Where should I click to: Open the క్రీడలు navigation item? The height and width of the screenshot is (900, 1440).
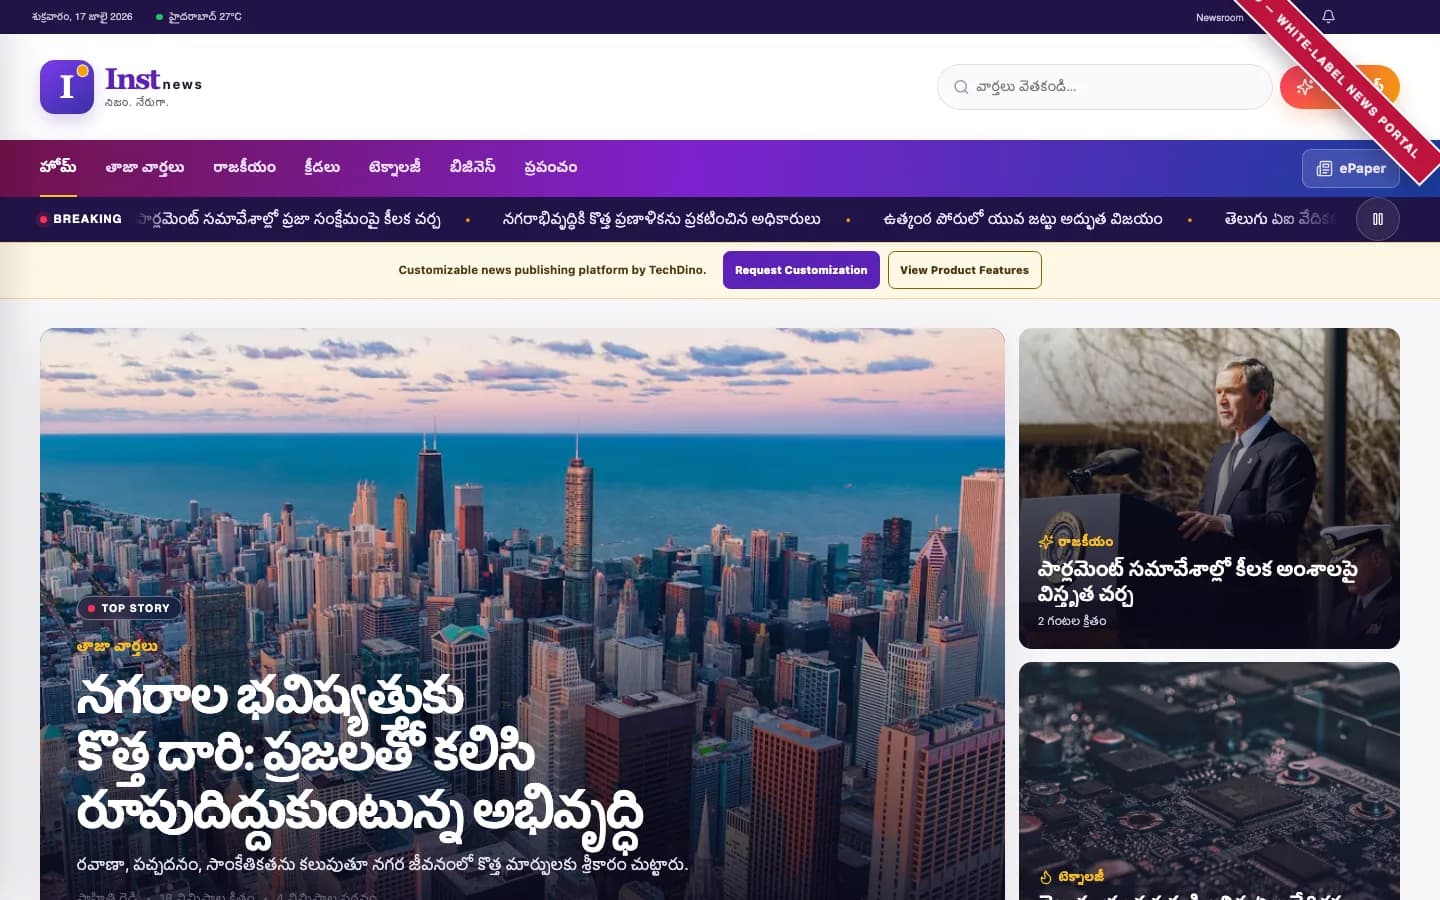(x=322, y=167)
